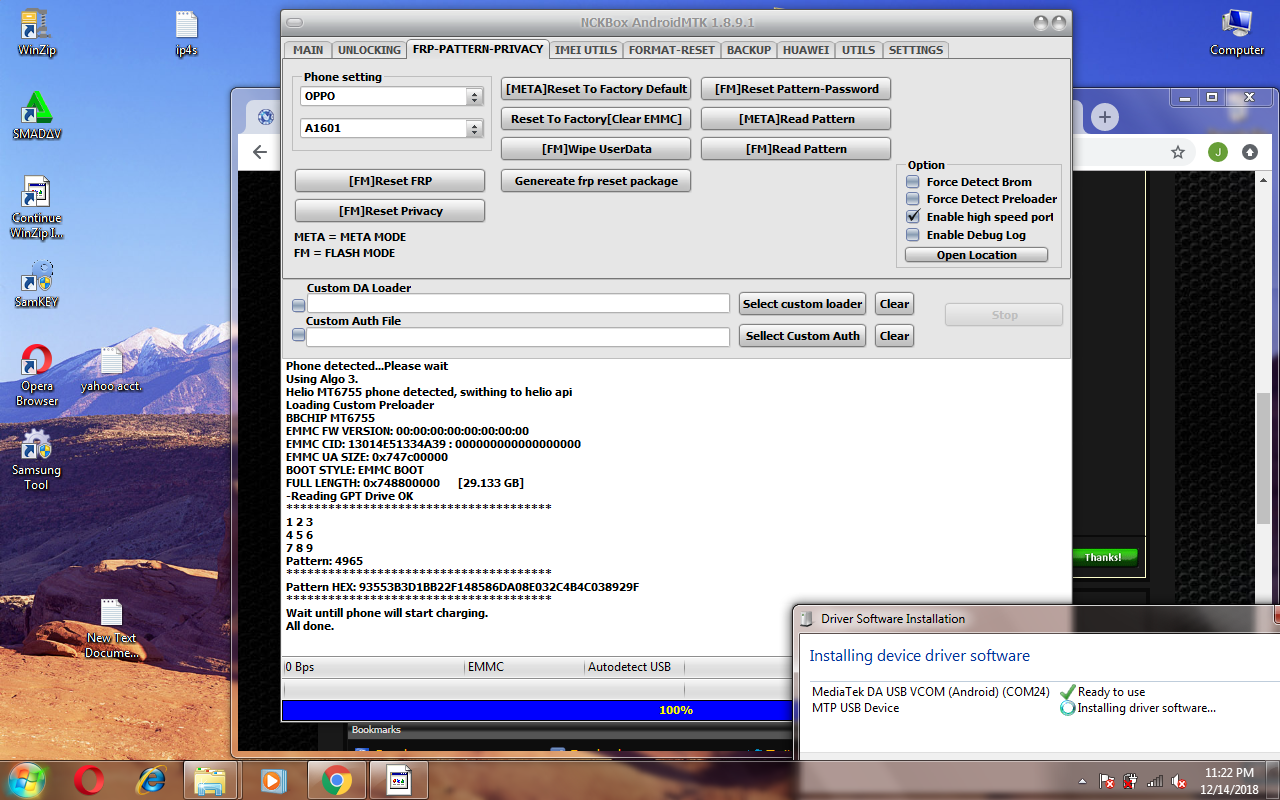Image resolution: width=1280 pixels, height=800 pixels.
Task: Clear the Custom DA Loader path
Action: coord(894,304)
